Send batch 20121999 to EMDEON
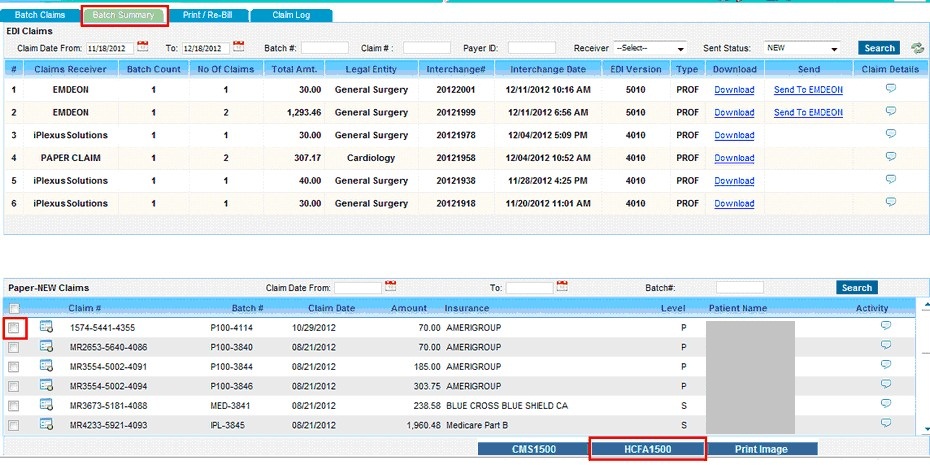The image size is (930, 465). (808, 113)
